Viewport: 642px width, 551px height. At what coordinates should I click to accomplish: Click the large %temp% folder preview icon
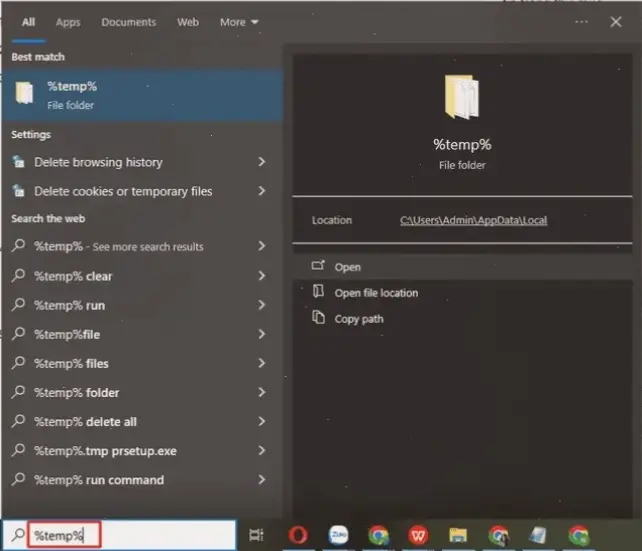tap(462, 97)
